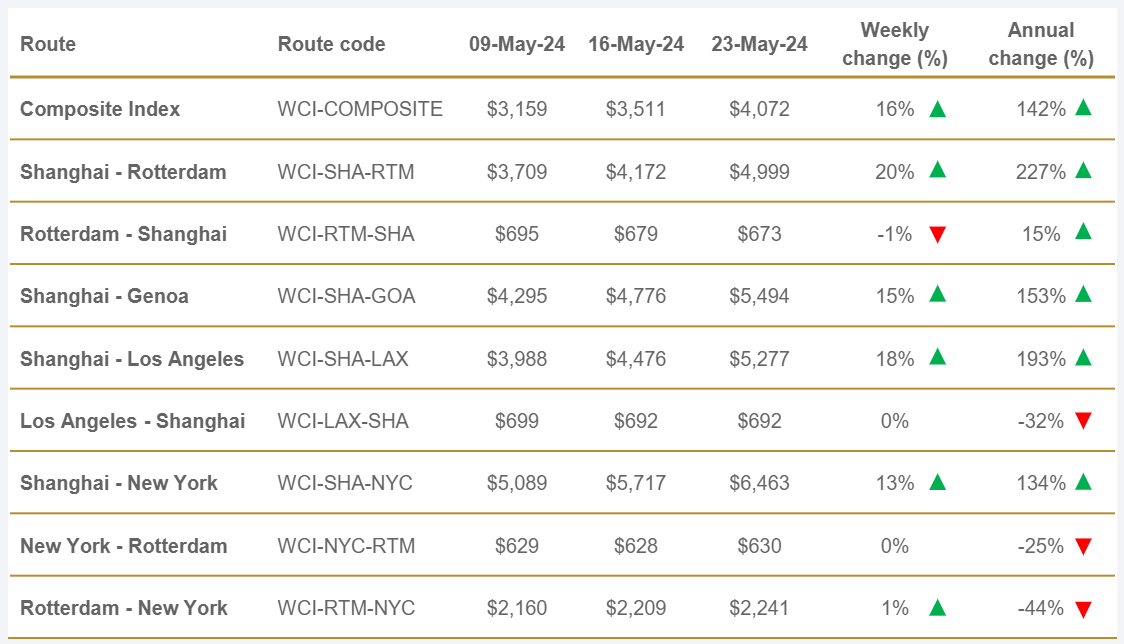This screenshot has height=644, width=1124.
Task: Click green weekly arrow for Shanghai - Genoa row
Action: tap(937, 294)
